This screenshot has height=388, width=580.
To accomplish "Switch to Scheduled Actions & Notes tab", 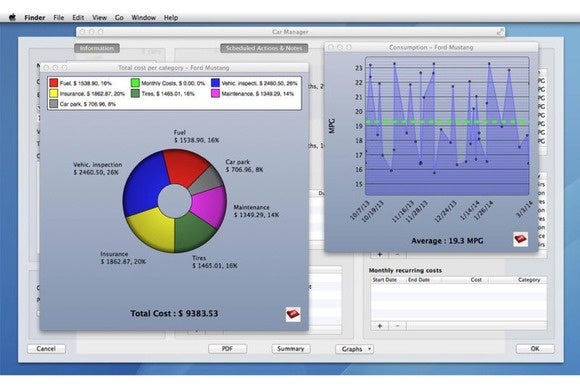I will [264, 48].
